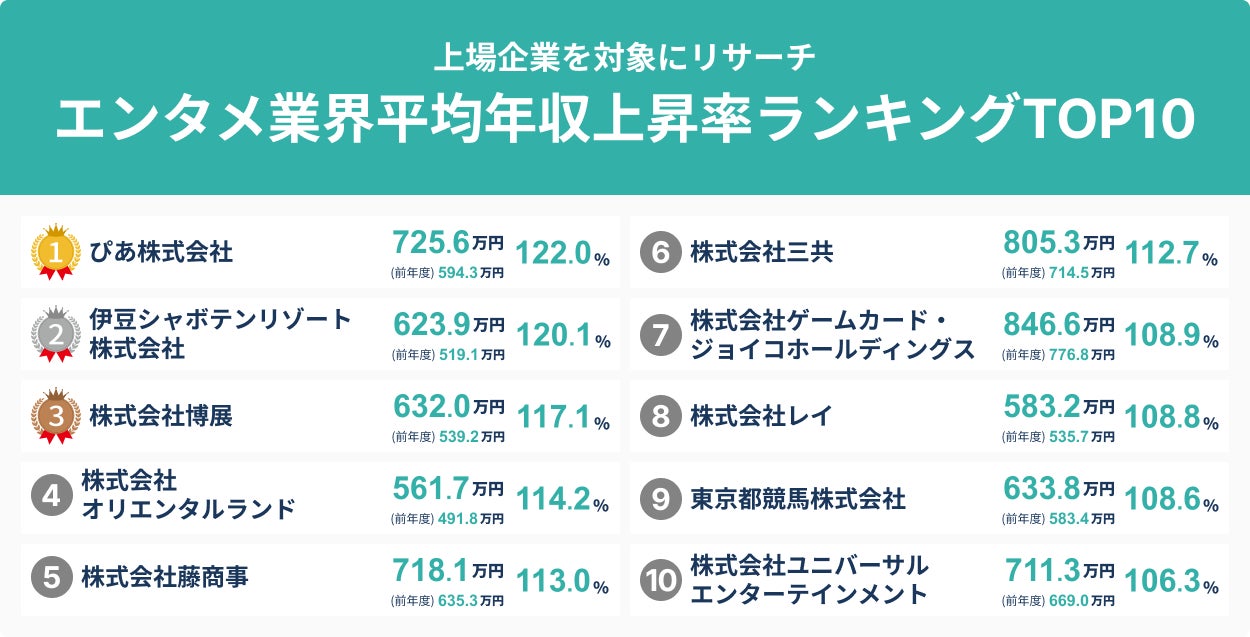Screen dimensions: 1250x637
Task: Click the gray rank 10 badge
Action: click(x=661, y=580)
